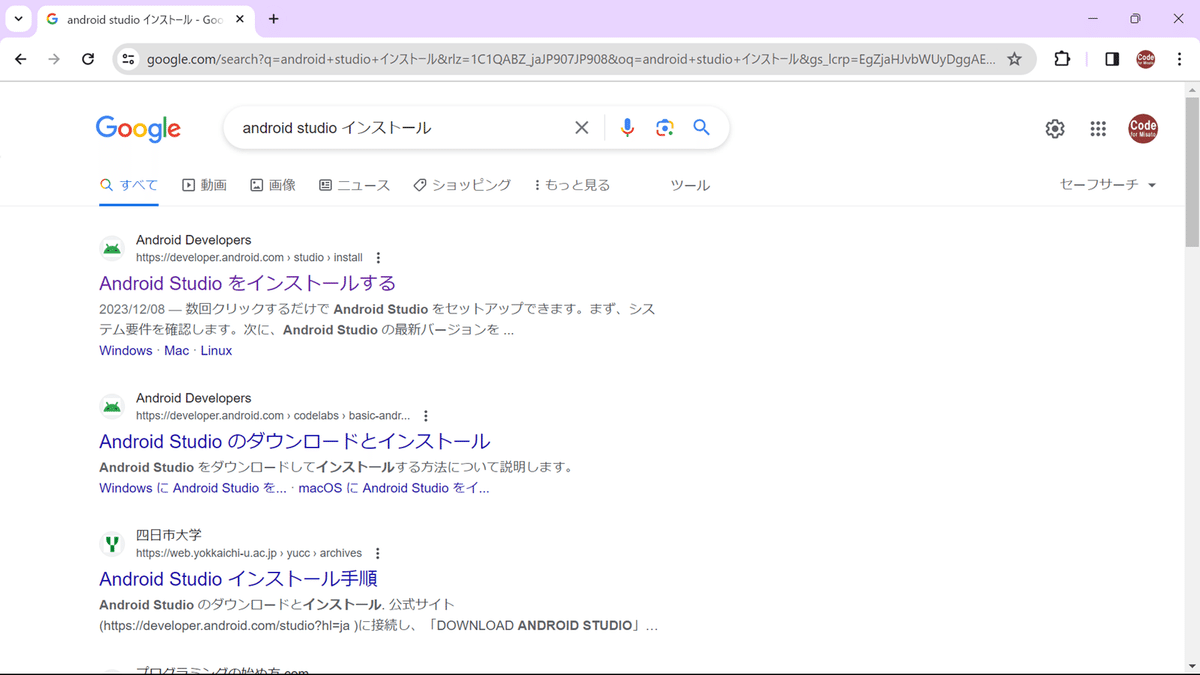1200x675 pixels.
Task: Switch to the 画像 tab
Action: pyautogui.click(x=273, y=185)
